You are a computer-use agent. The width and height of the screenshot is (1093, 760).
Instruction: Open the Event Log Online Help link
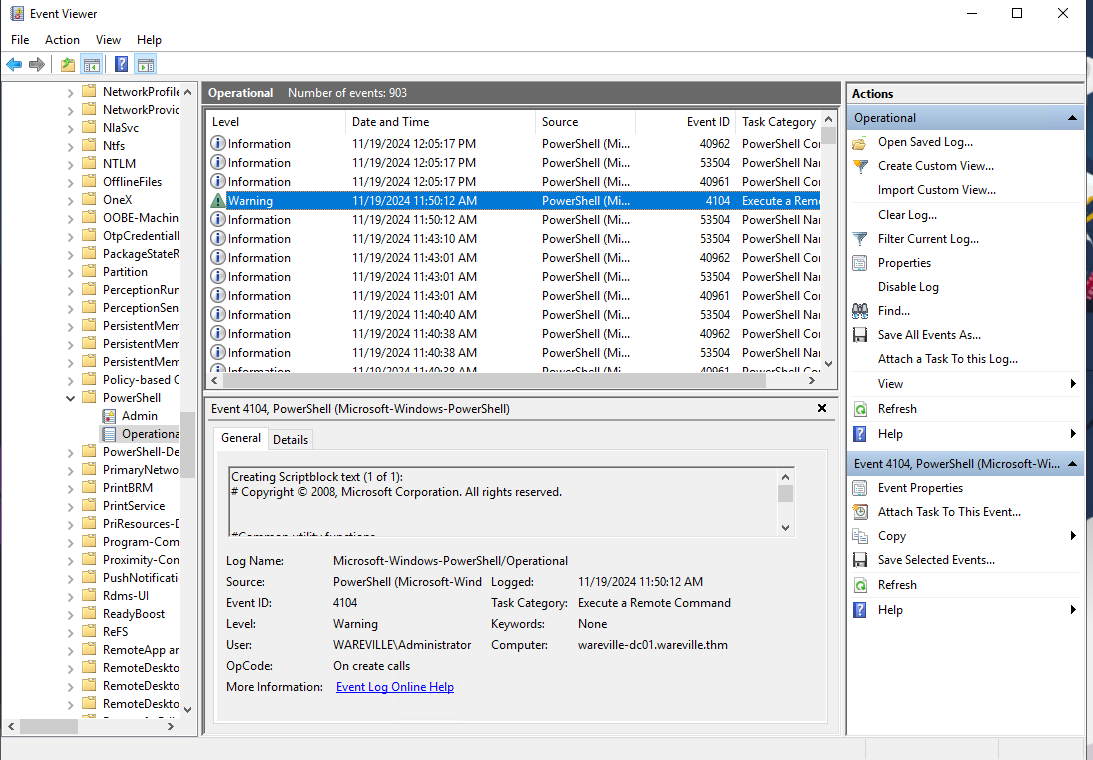395,687
